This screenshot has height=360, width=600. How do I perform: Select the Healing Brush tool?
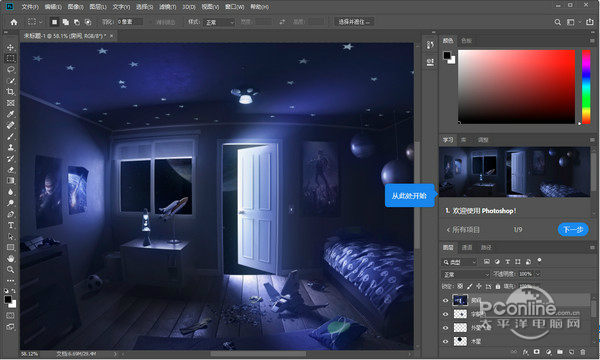[x=10, y=125]
